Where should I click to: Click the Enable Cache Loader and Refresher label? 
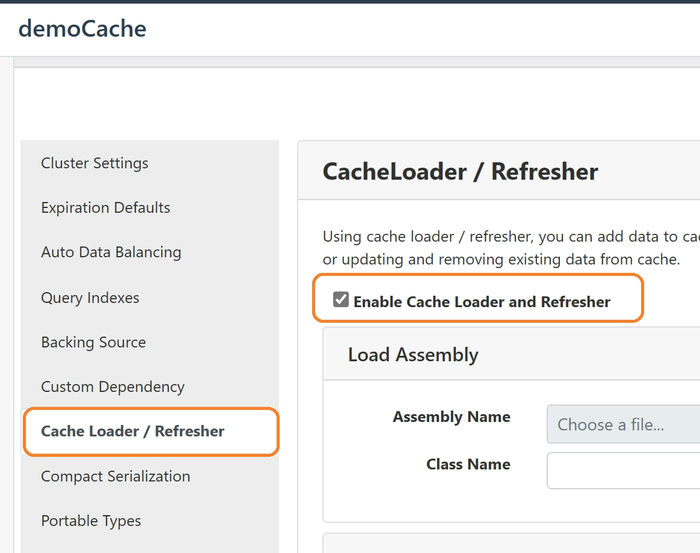pyautogui.click(x=482, y=302)
